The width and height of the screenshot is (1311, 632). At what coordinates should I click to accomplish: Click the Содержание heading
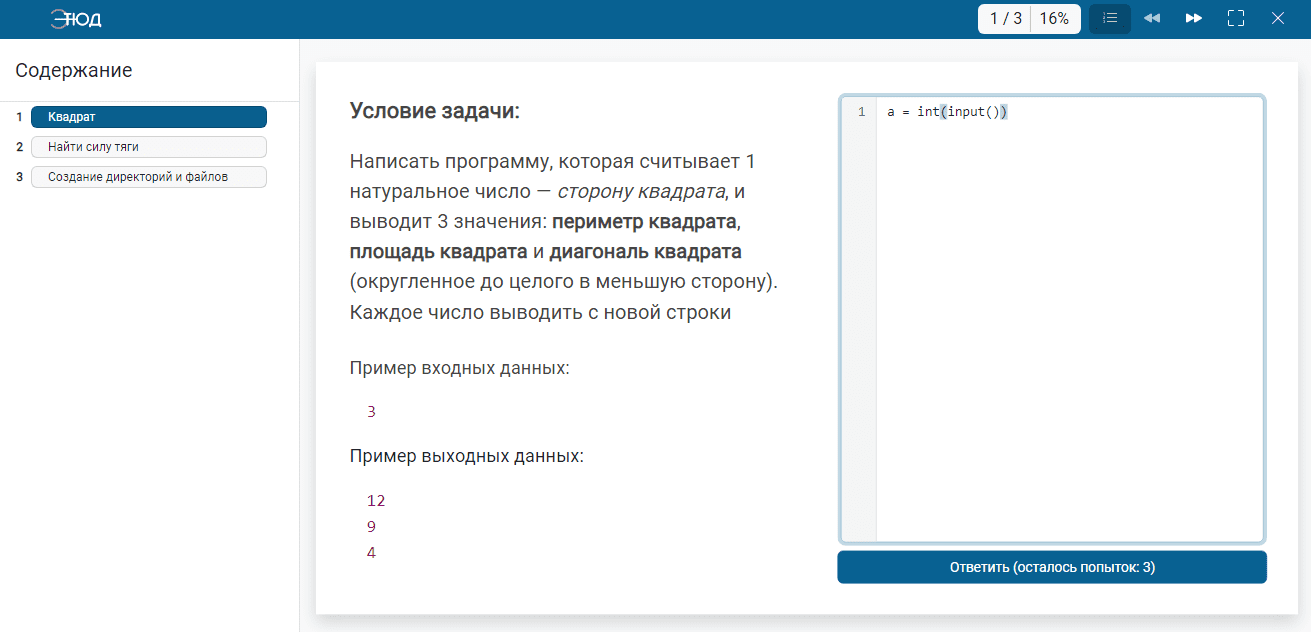pyautogui.click(x=74, y=70)
